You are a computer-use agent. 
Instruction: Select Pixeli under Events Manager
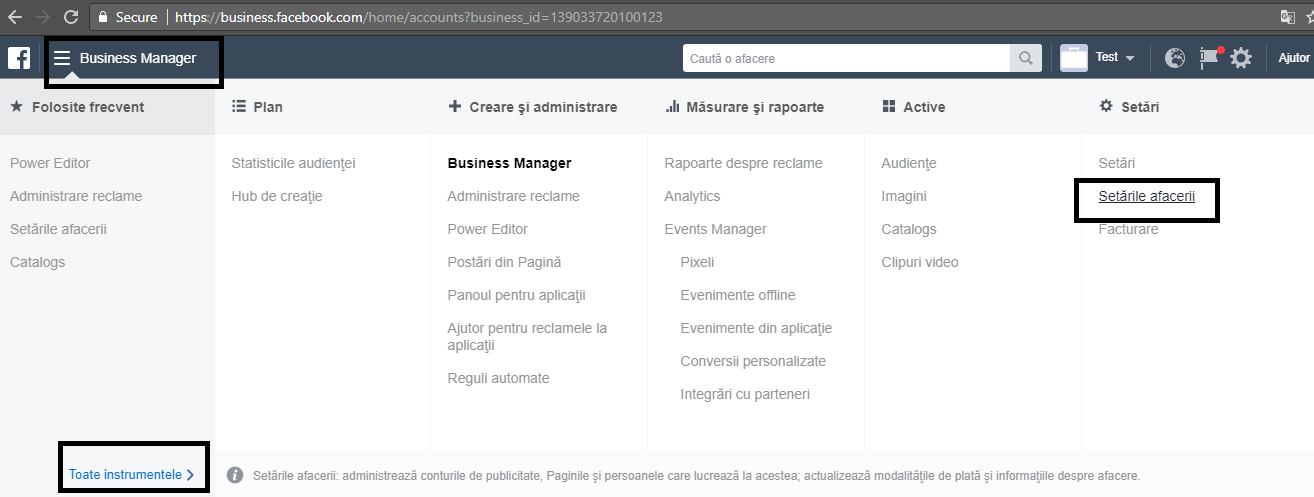tap(697, 262)
